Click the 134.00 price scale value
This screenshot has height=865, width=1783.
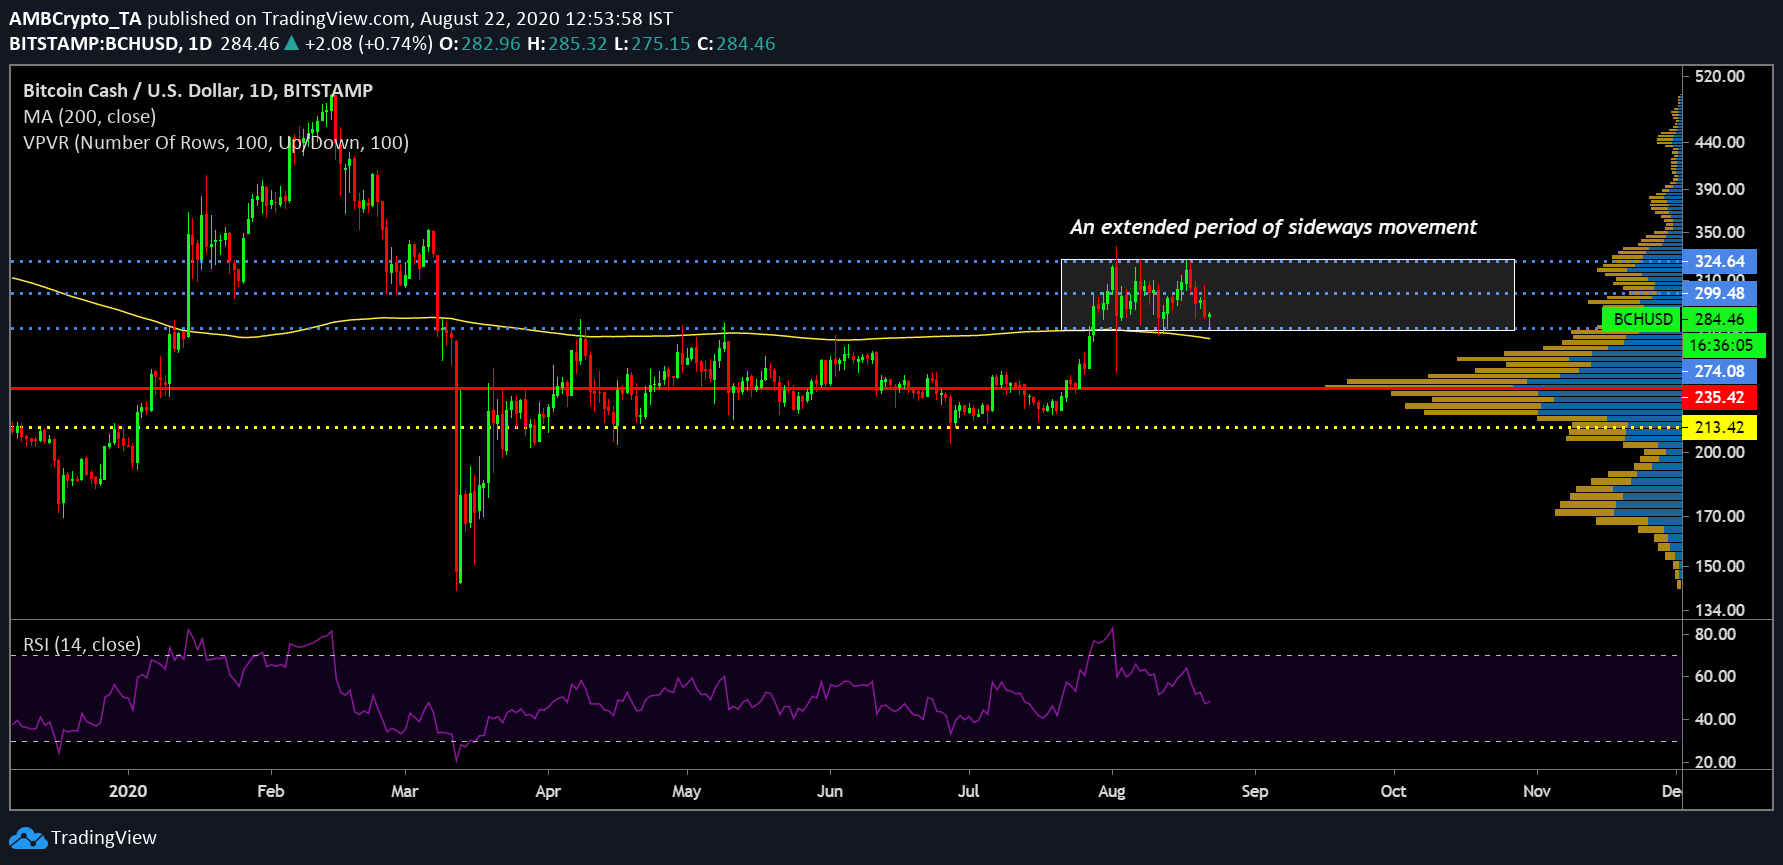tap(1720, 610)
